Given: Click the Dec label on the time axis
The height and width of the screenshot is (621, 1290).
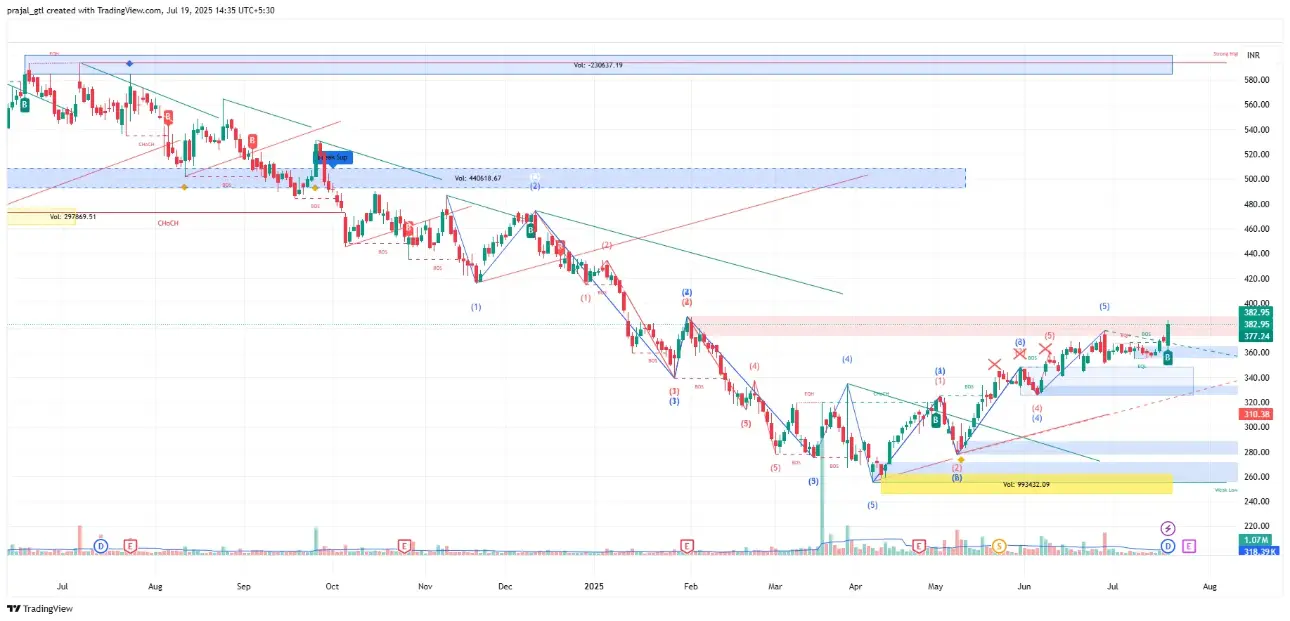Looking at the screenshot, I should (505, 585).
